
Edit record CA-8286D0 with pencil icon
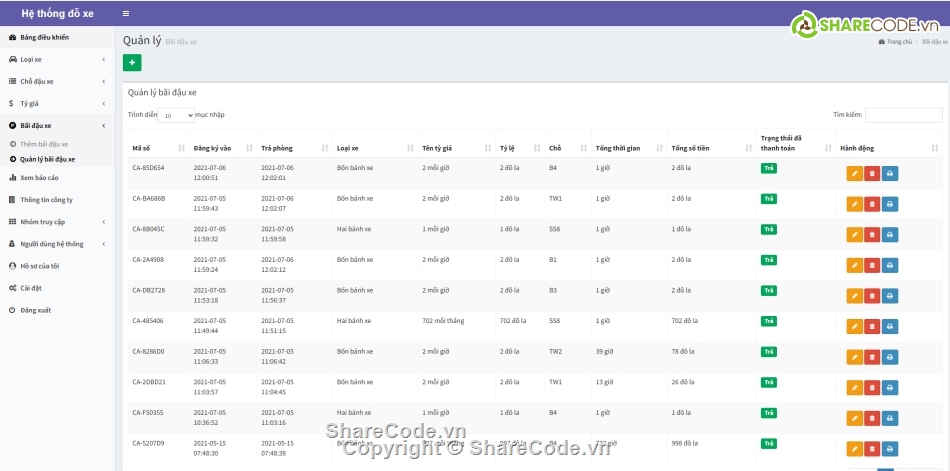pyautogui.click(x=854, y=357)
